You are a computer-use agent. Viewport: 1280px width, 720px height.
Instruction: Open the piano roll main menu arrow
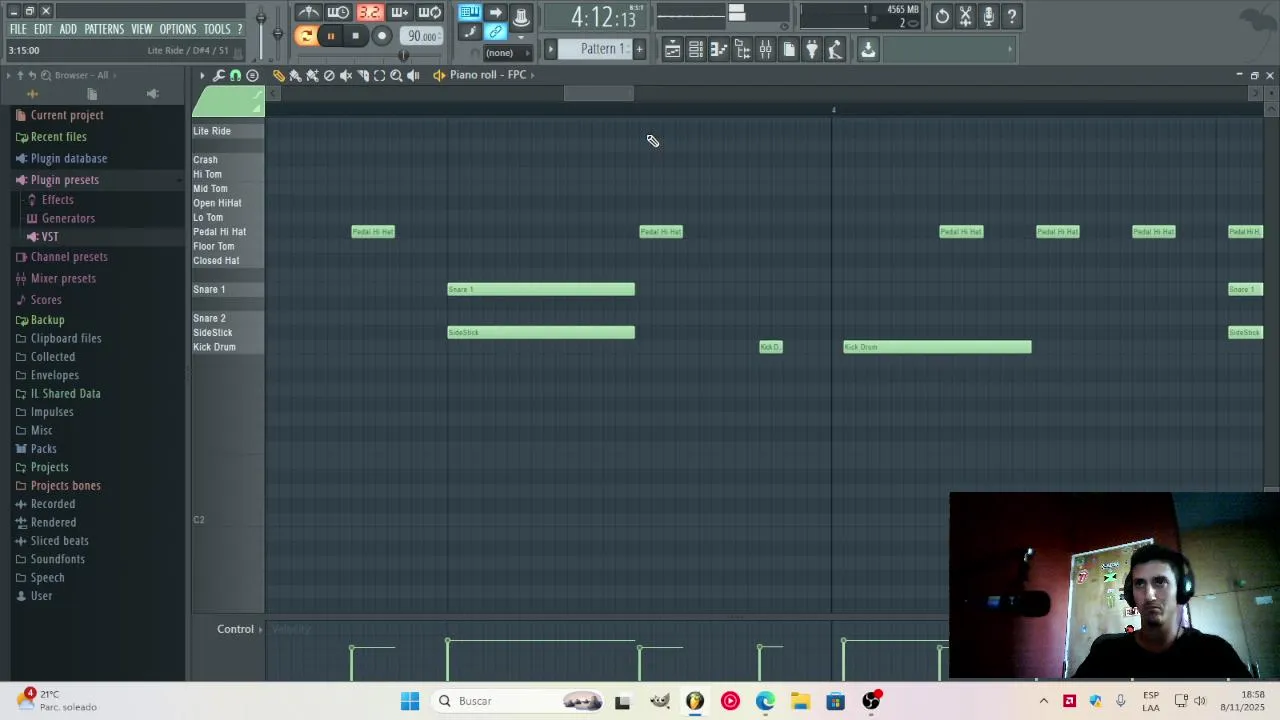point(202,75)
